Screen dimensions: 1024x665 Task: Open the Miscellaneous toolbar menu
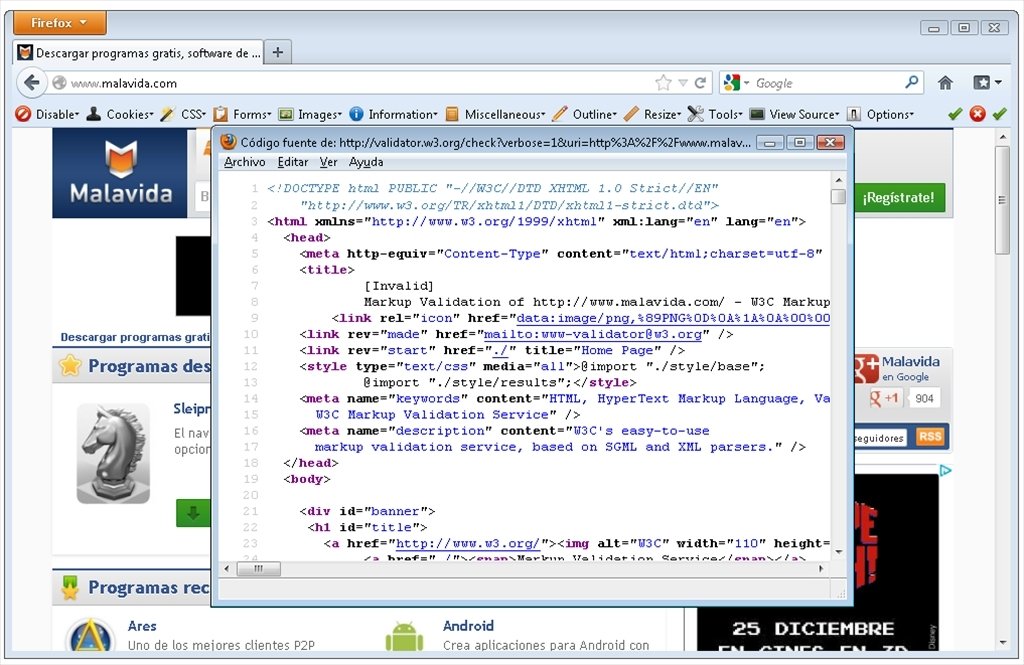point(496,114)
